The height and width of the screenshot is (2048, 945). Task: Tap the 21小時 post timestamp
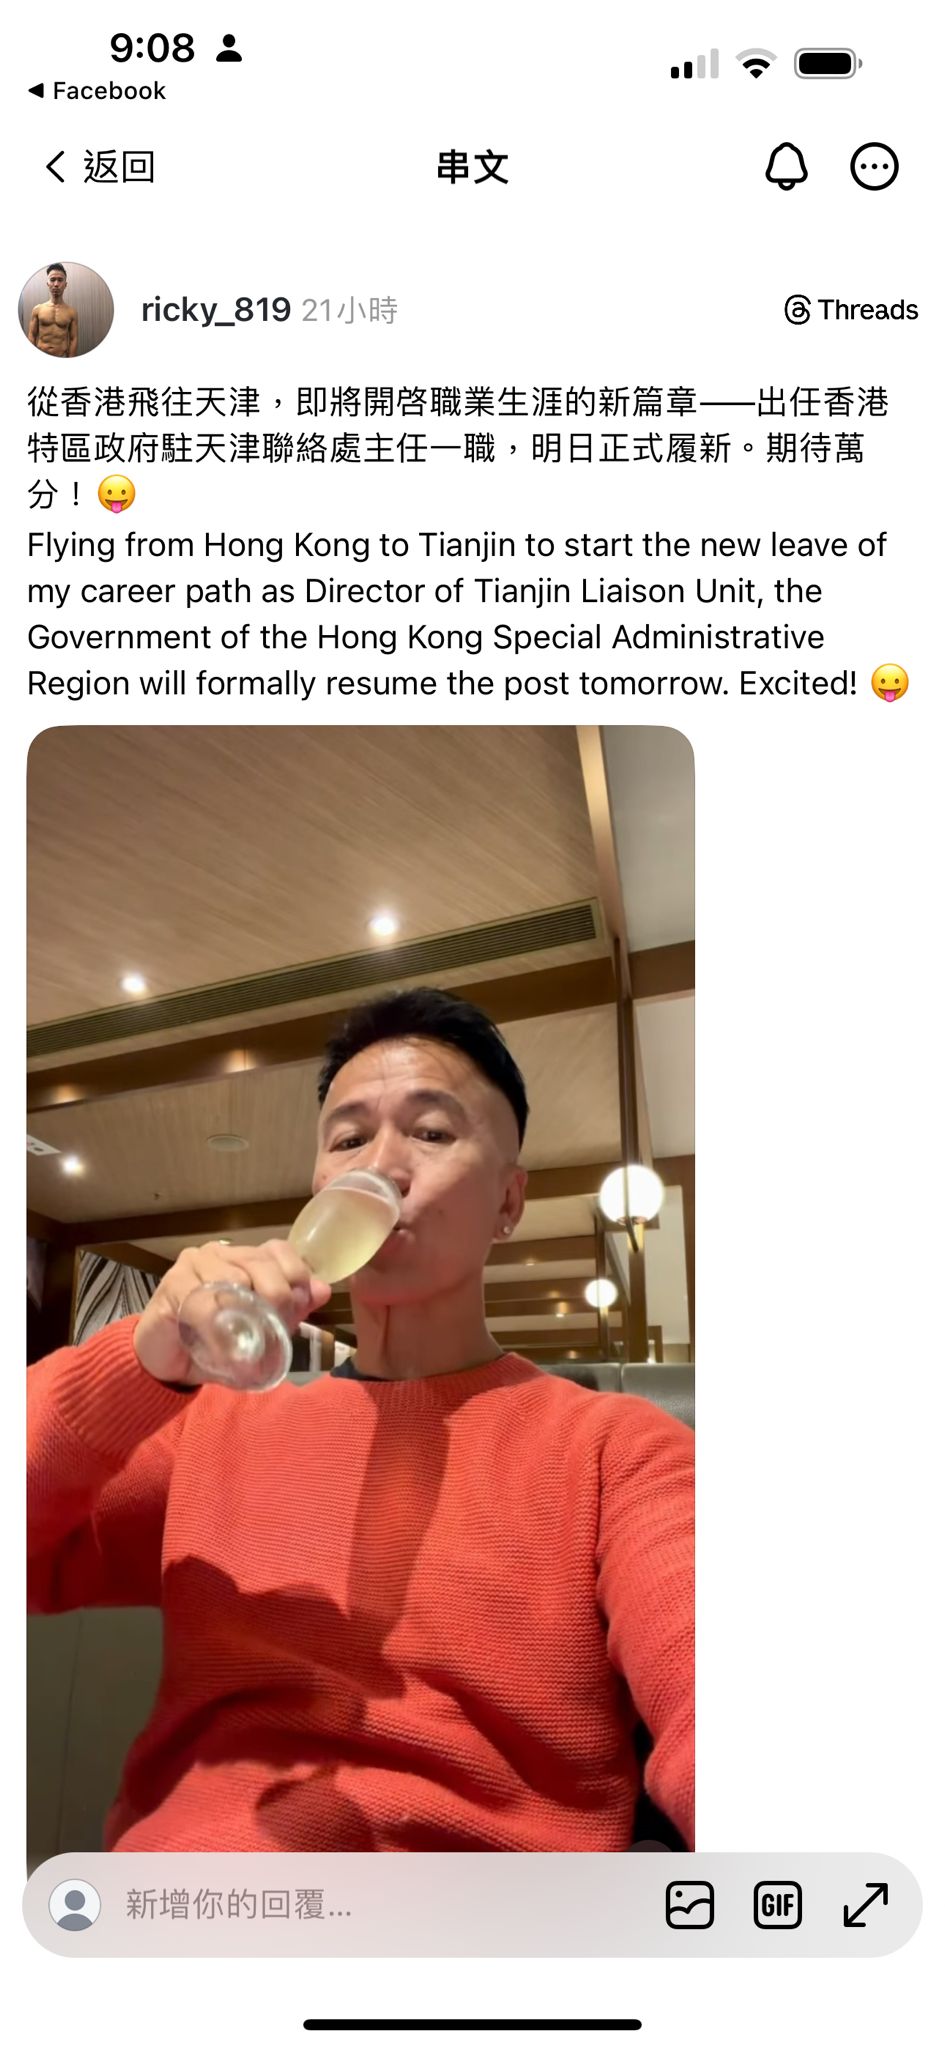click(x=349, y=311)
